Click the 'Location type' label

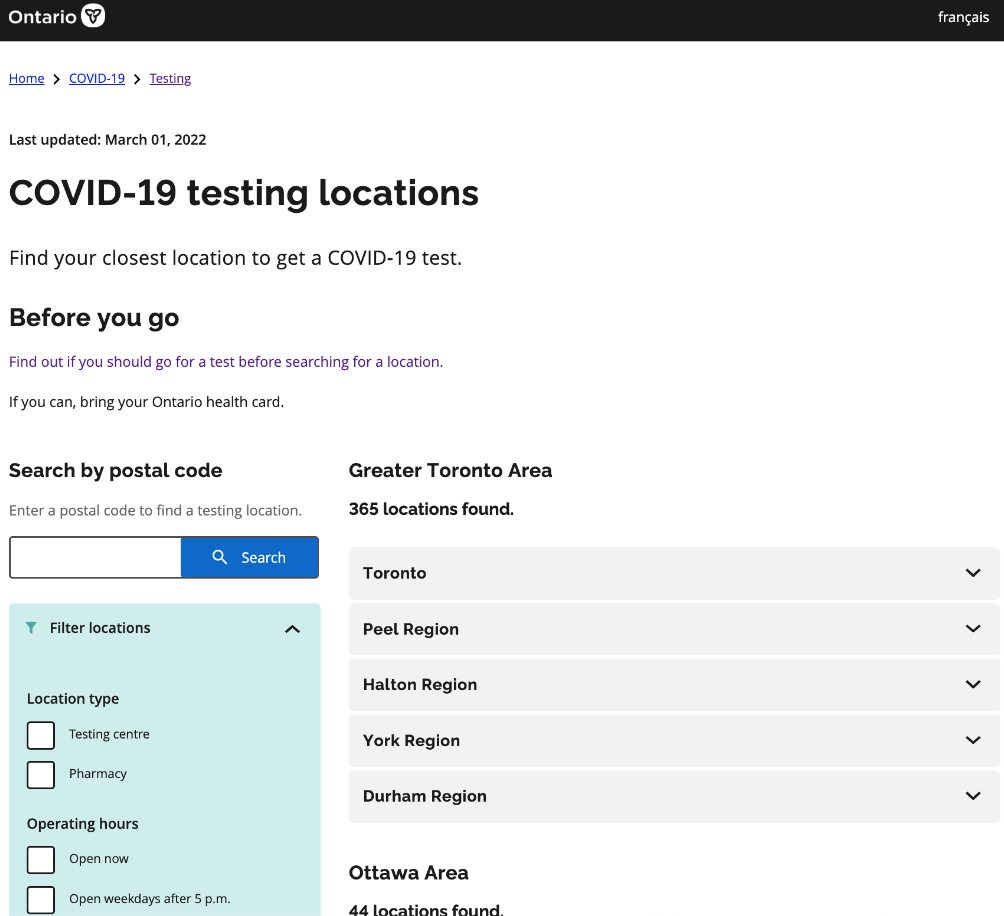pos(73,698)
